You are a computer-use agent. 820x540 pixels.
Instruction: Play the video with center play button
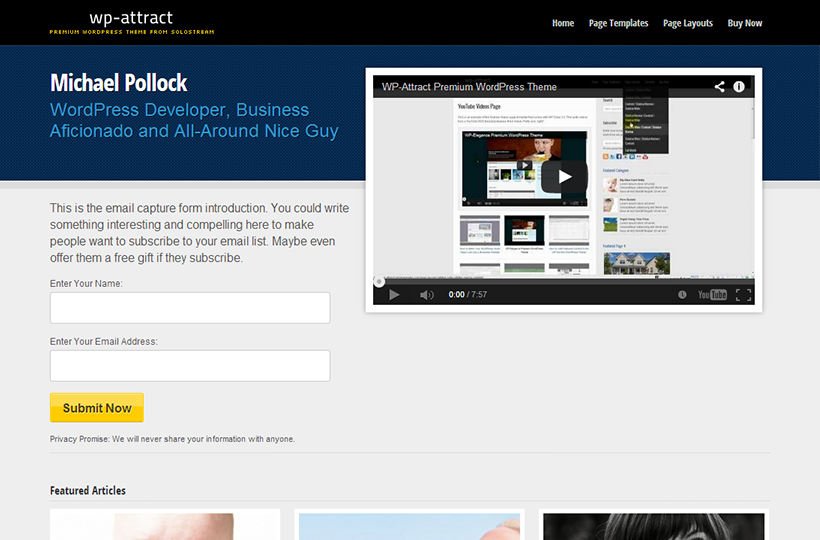(564, 177)
